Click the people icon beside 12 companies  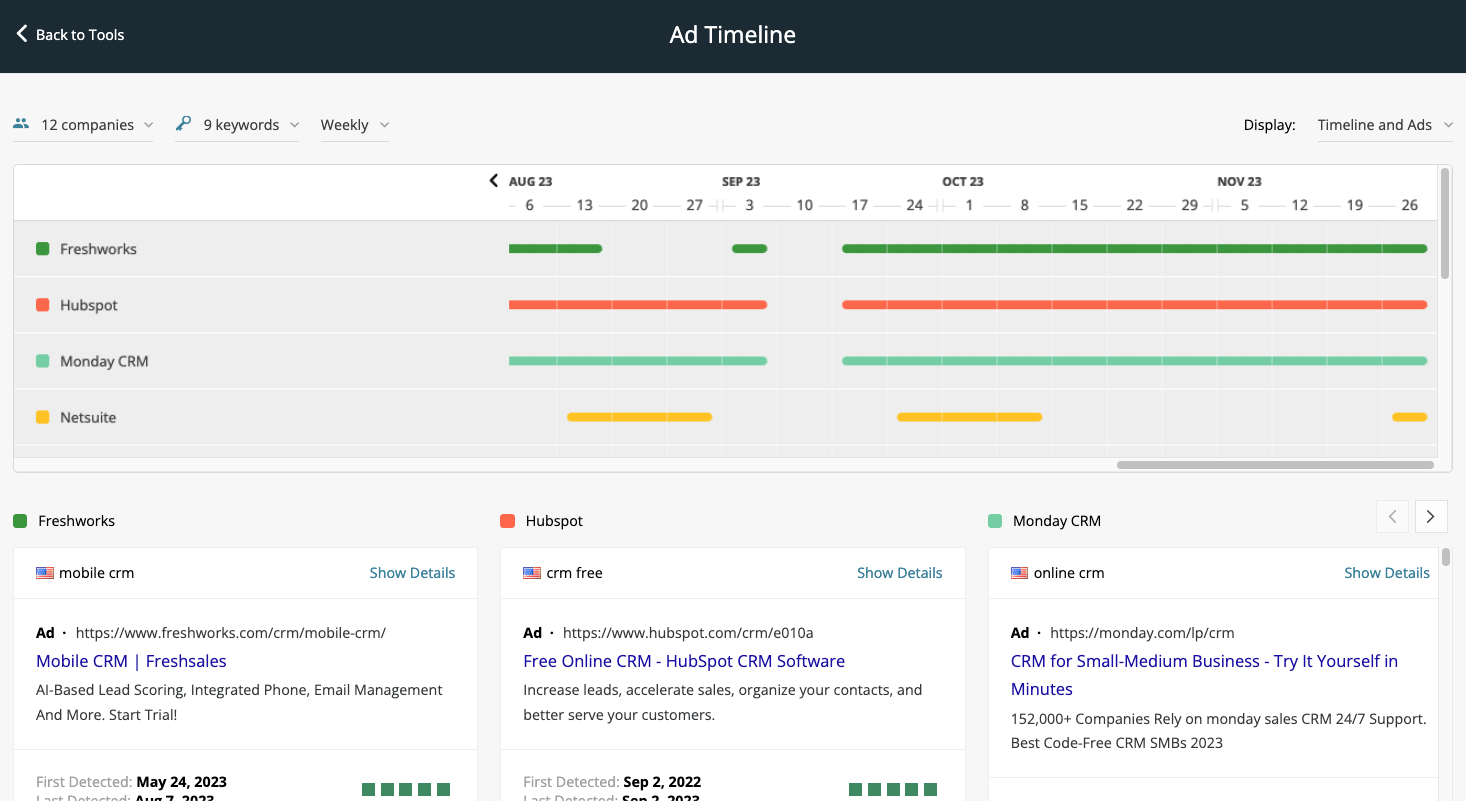coord(21,124)
